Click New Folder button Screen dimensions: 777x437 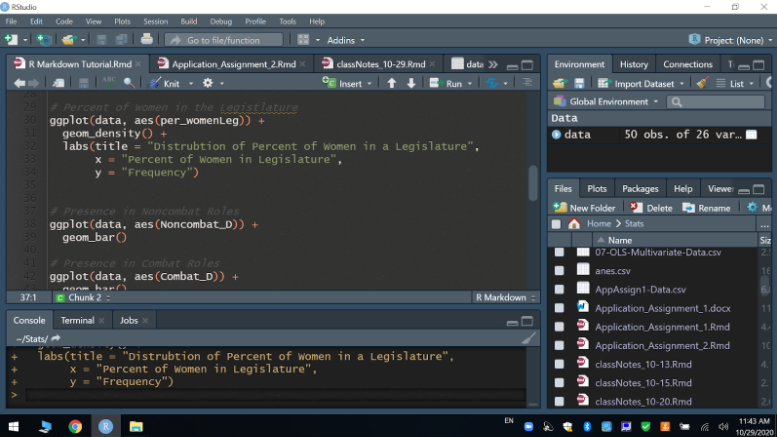(584, 208)
